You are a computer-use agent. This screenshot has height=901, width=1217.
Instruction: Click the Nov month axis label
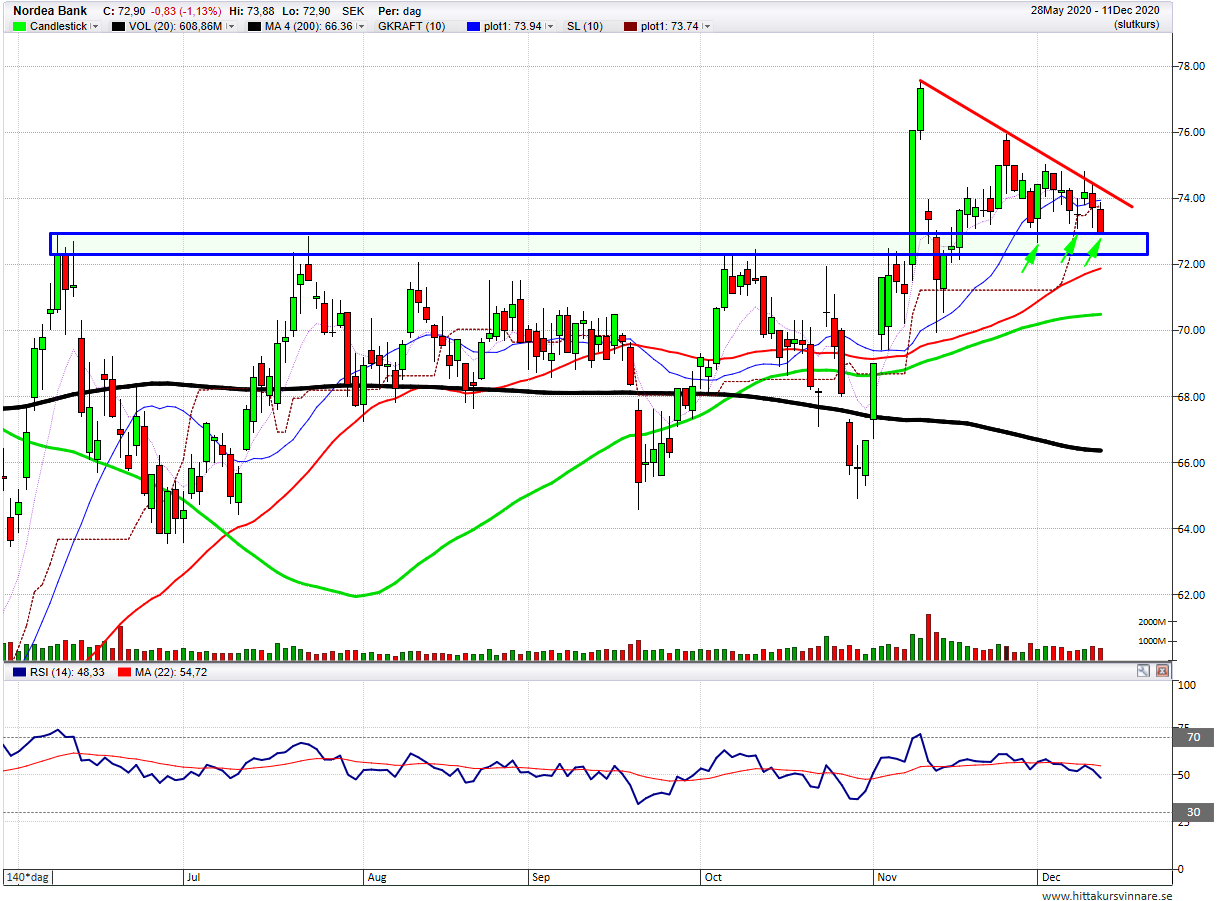887,877
